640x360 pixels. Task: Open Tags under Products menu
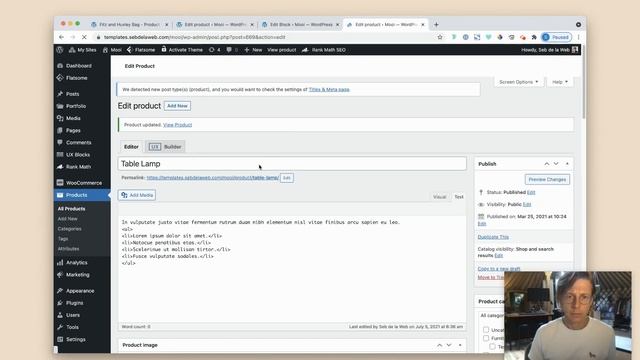tap(63, 239)
